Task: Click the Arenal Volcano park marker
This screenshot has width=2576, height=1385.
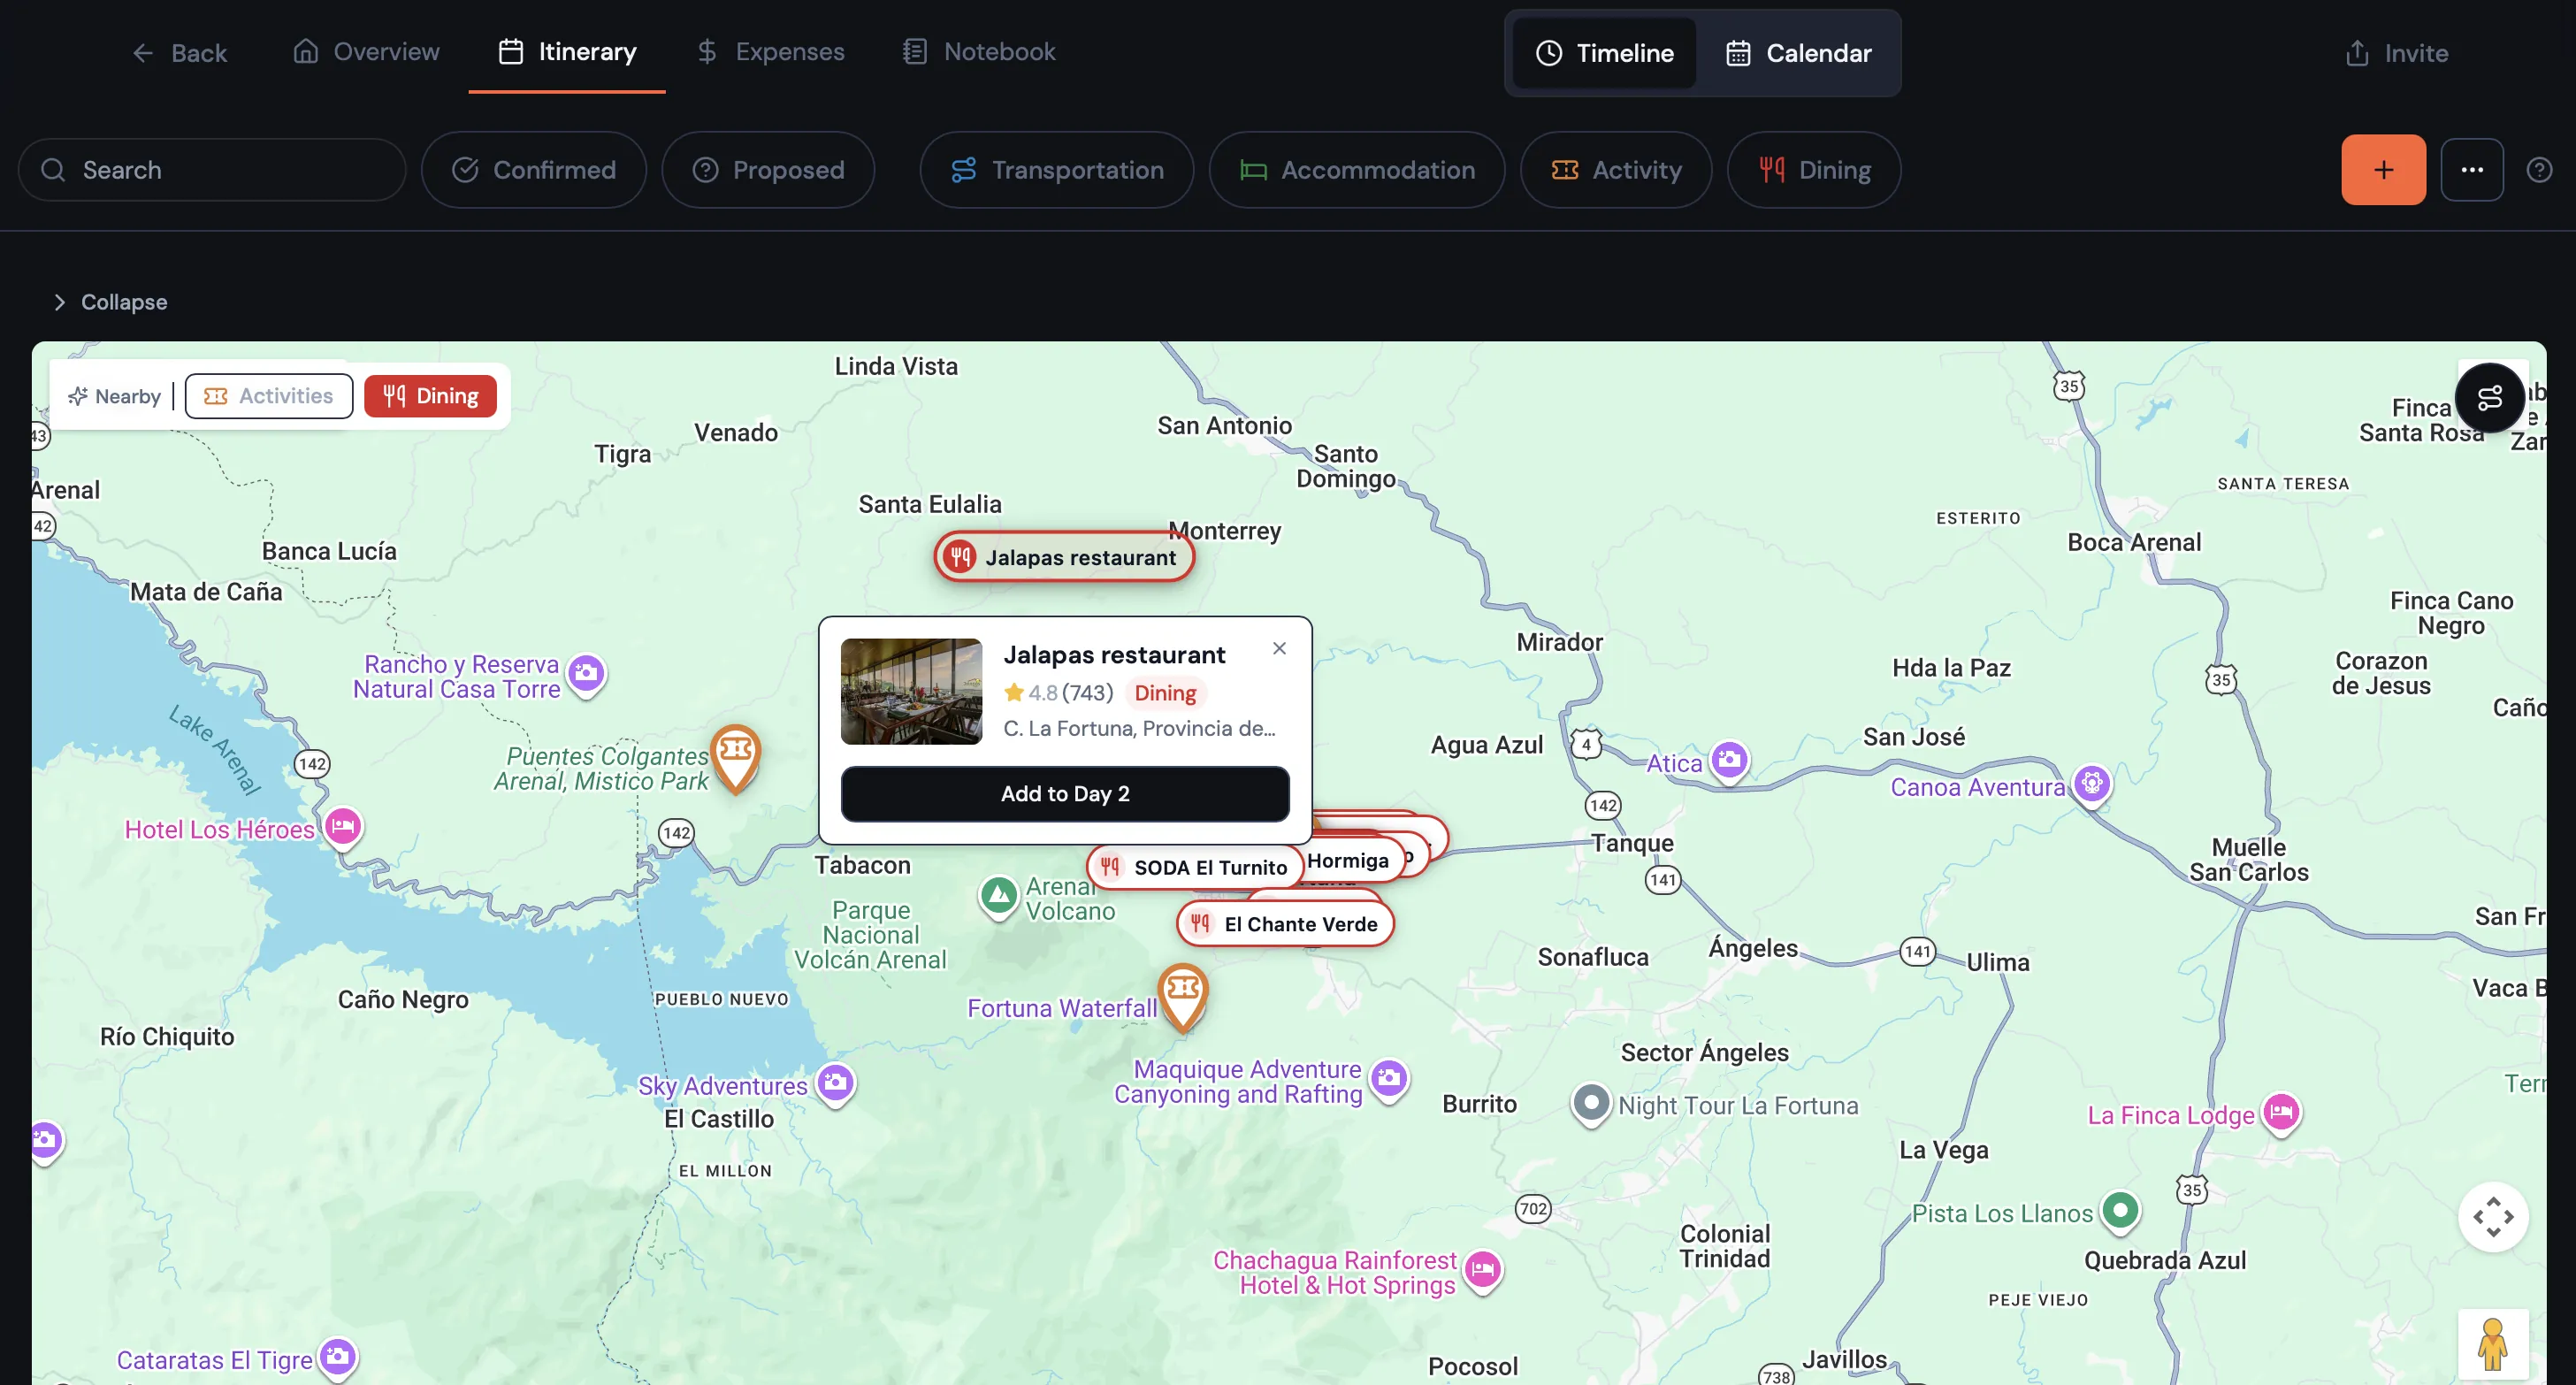Action: point(998,896)
